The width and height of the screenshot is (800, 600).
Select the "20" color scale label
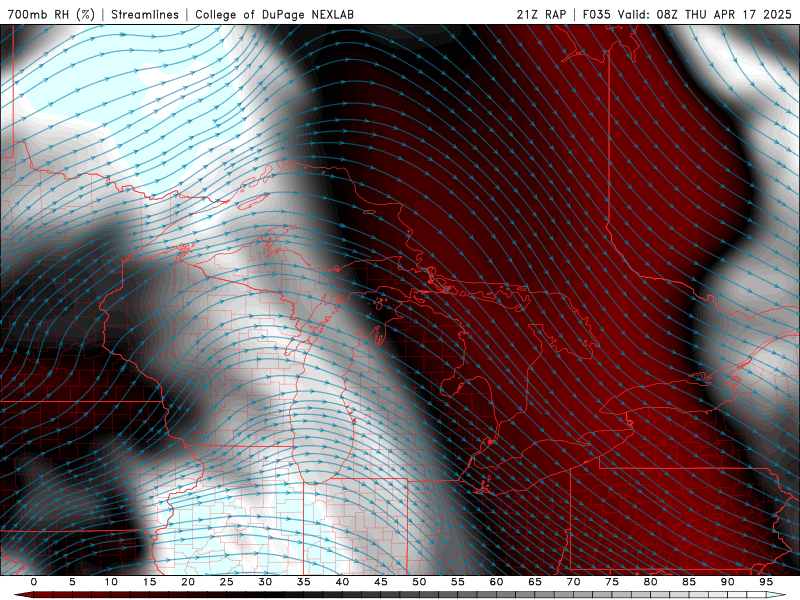[x=188, y=582]
